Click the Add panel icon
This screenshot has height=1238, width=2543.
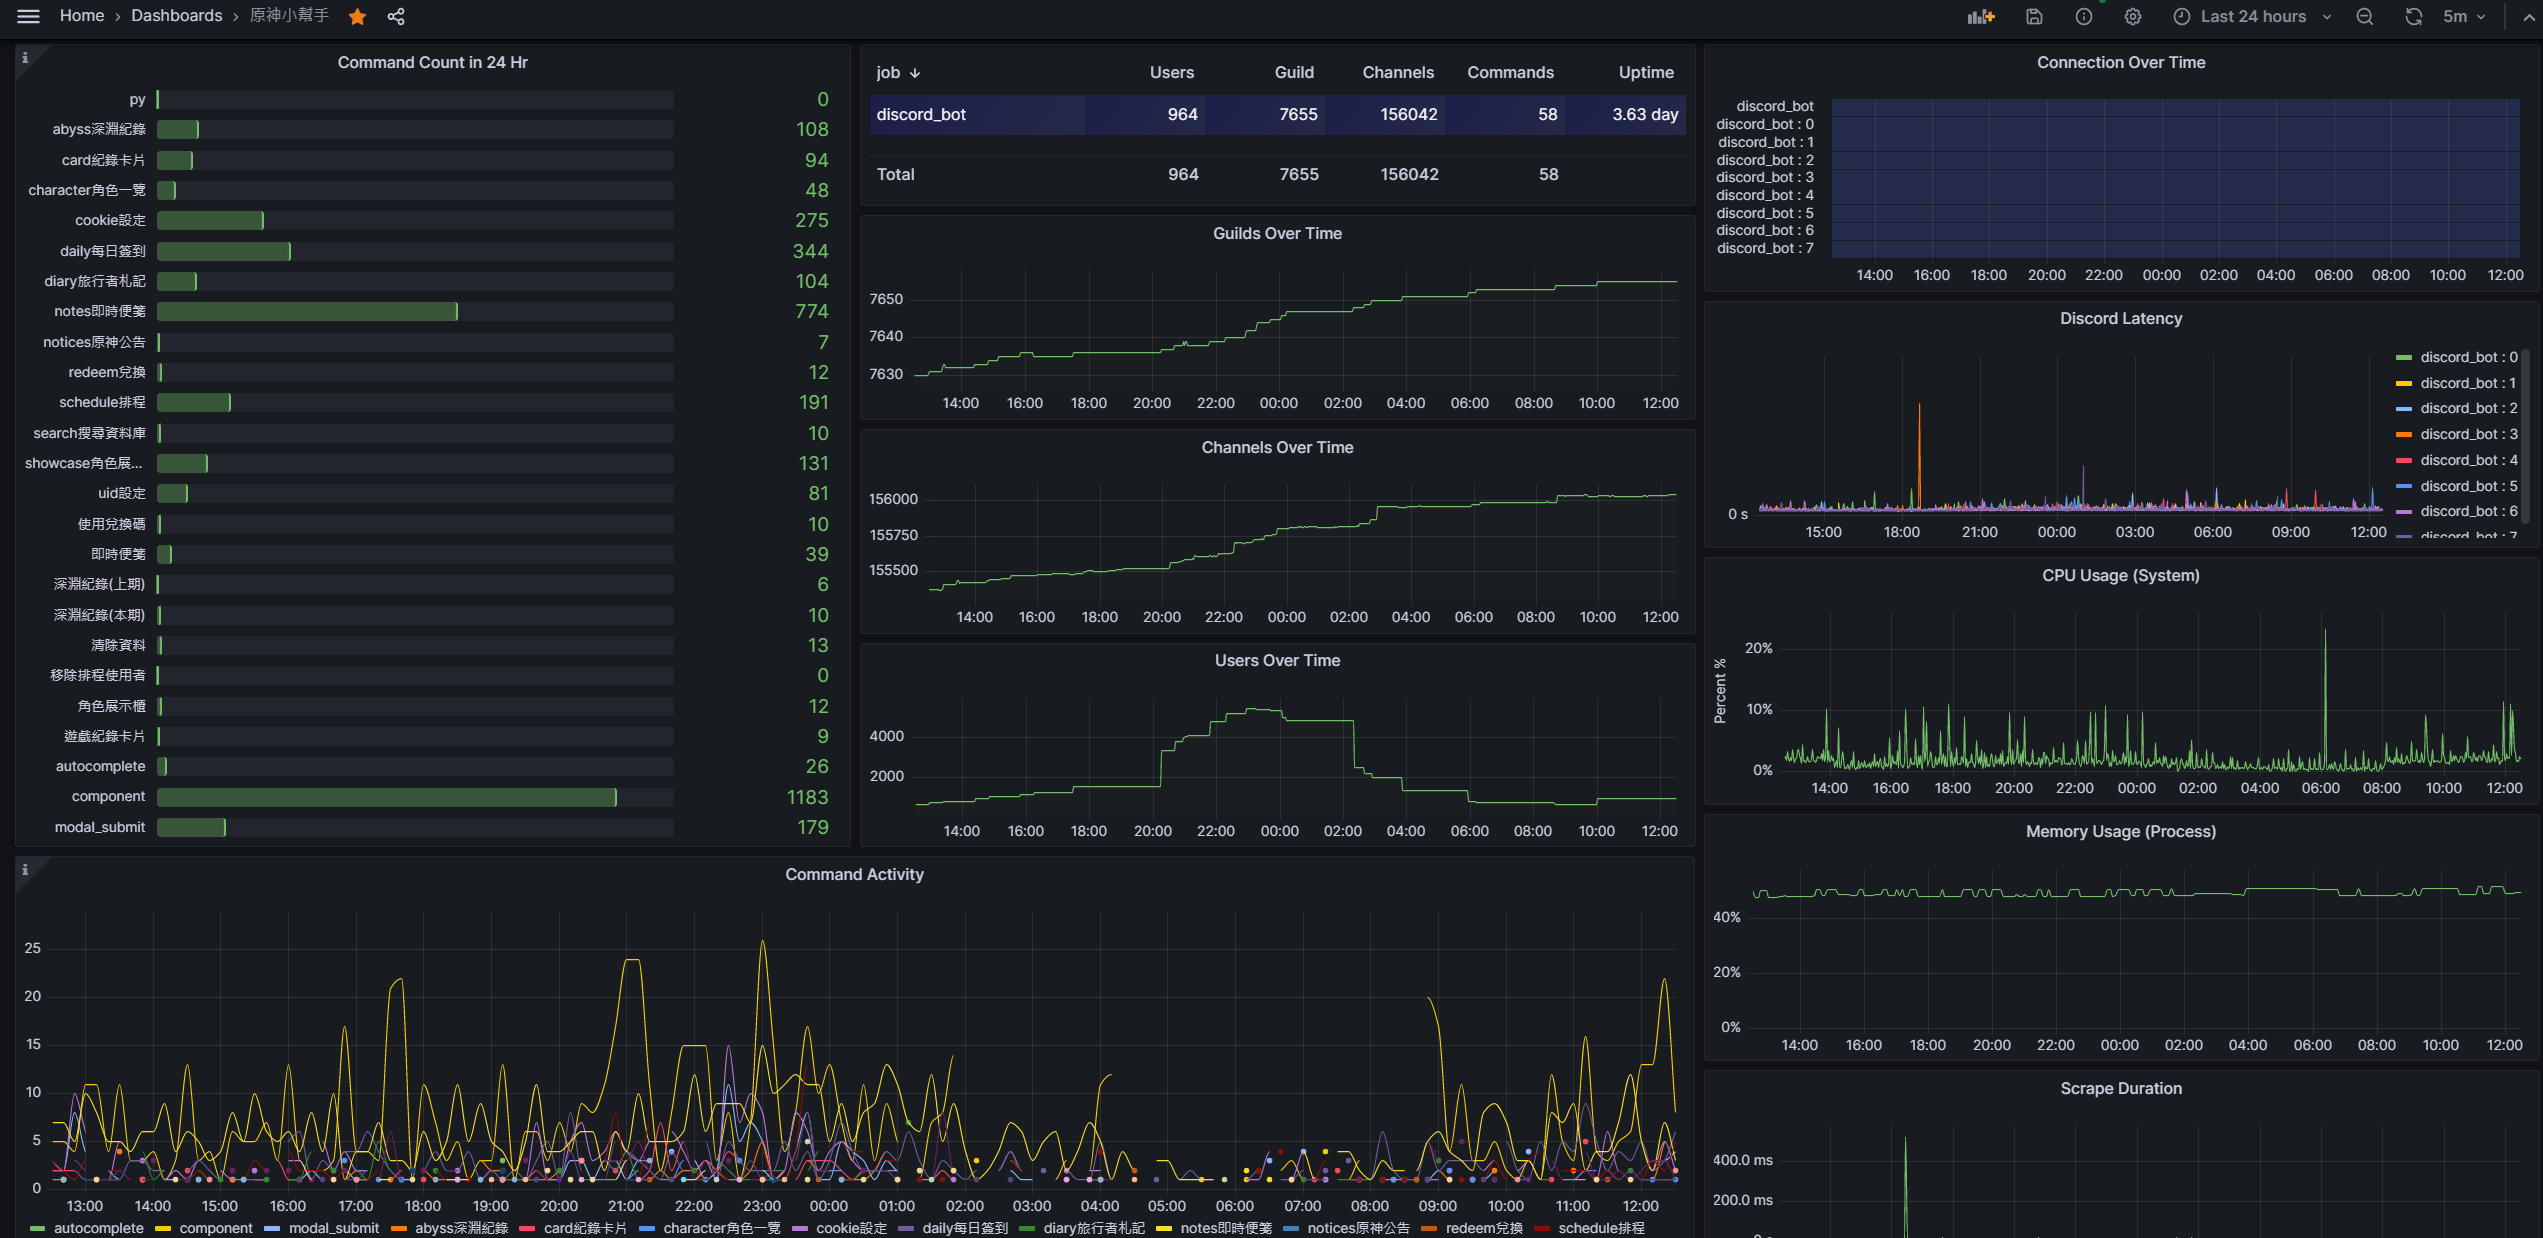[1980, 17]
